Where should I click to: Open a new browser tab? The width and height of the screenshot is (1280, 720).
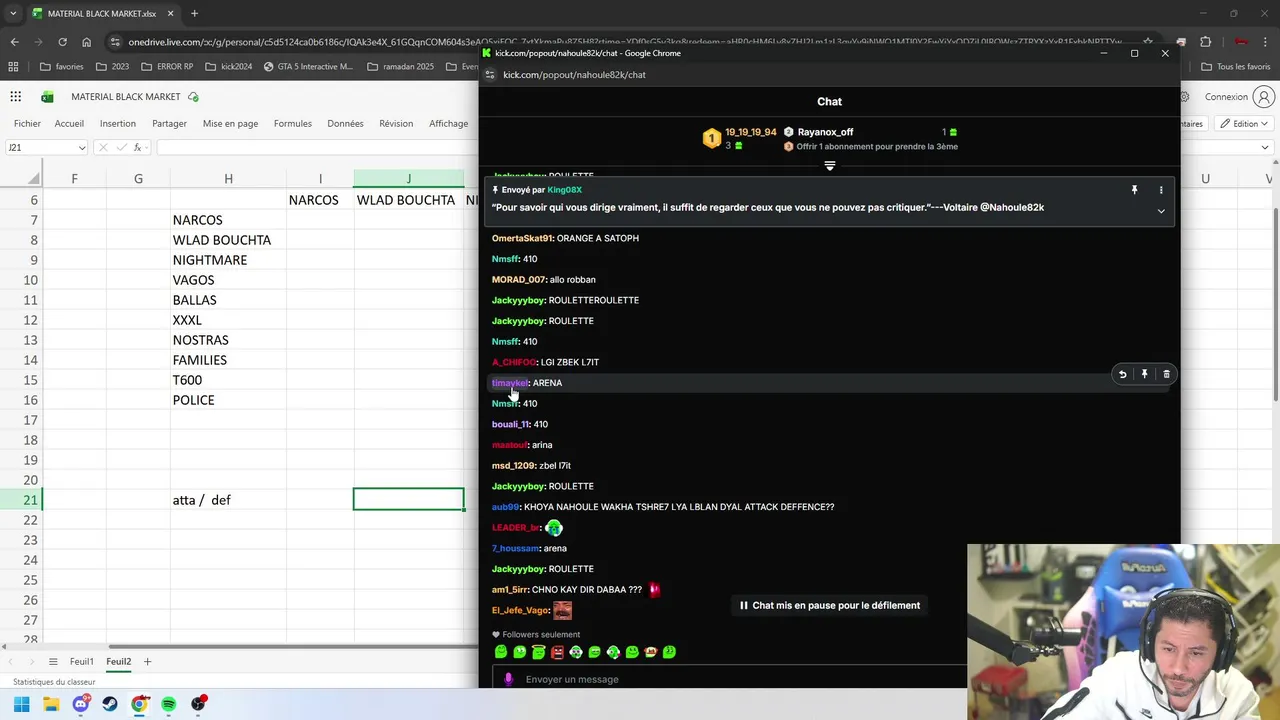click(x=194, y=14)
